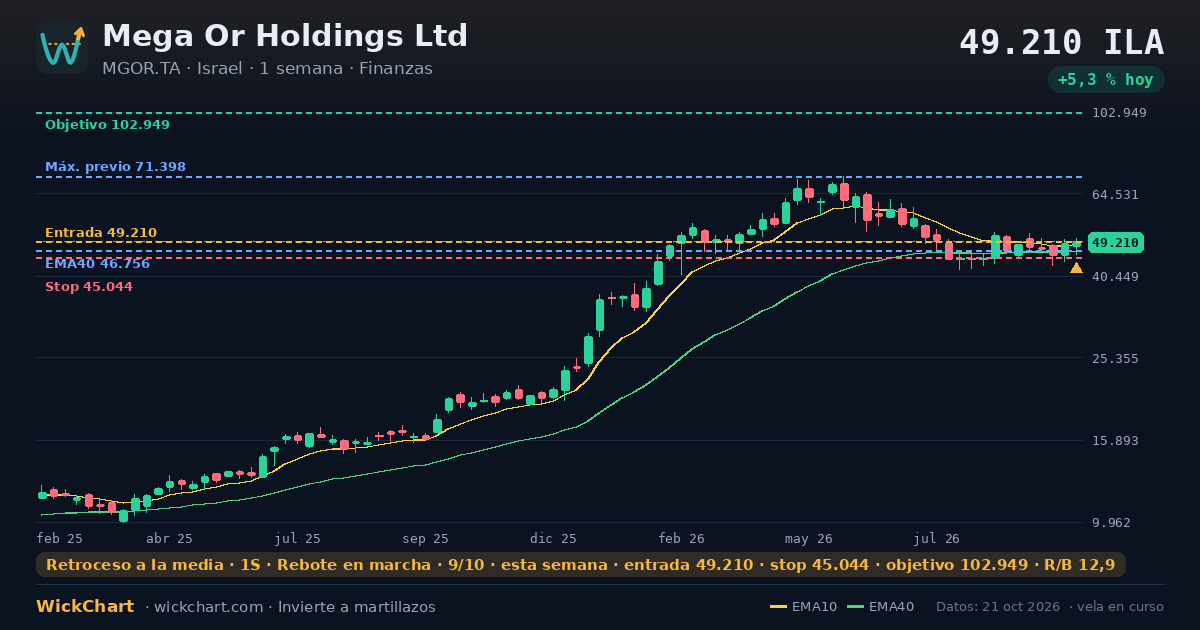Click the Retroceso a la media summary banner
Image resolution: width=1200 pixels, height=630 pixels.
point(581,565)
